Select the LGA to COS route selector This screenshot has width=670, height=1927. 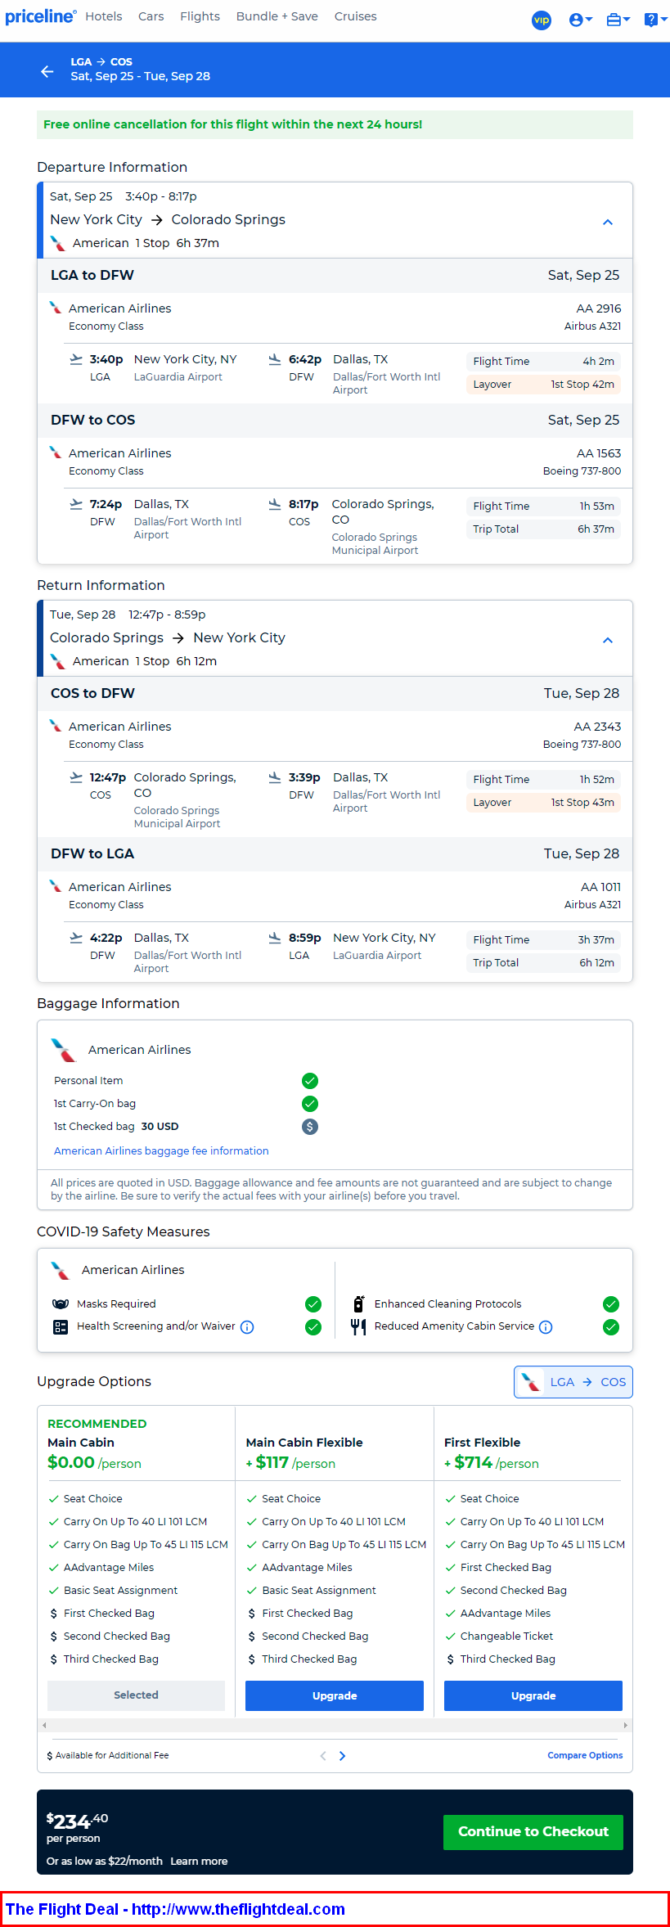pos(573,1382)
